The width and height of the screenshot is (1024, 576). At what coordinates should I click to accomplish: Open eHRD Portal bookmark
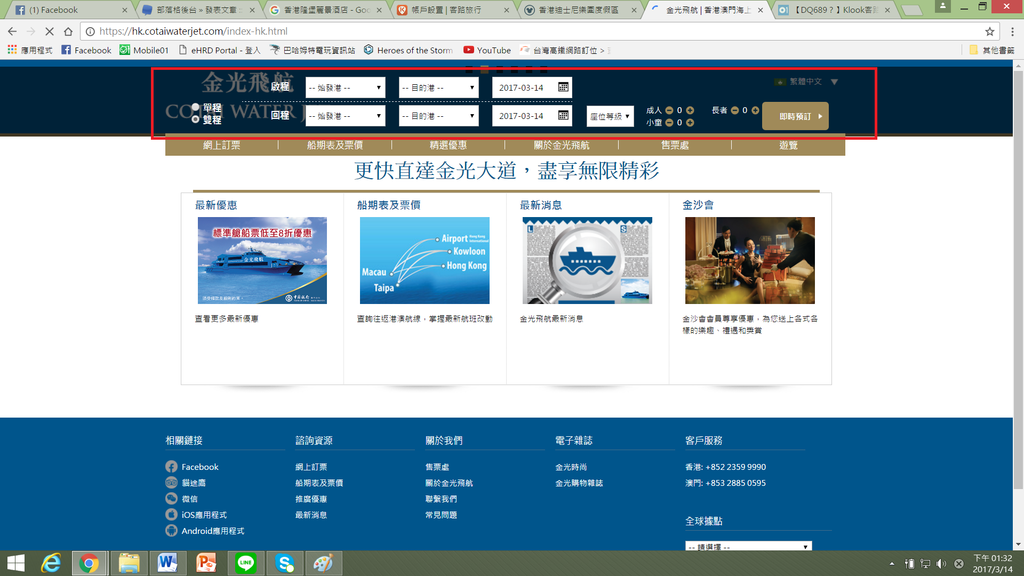coord(219,50)
